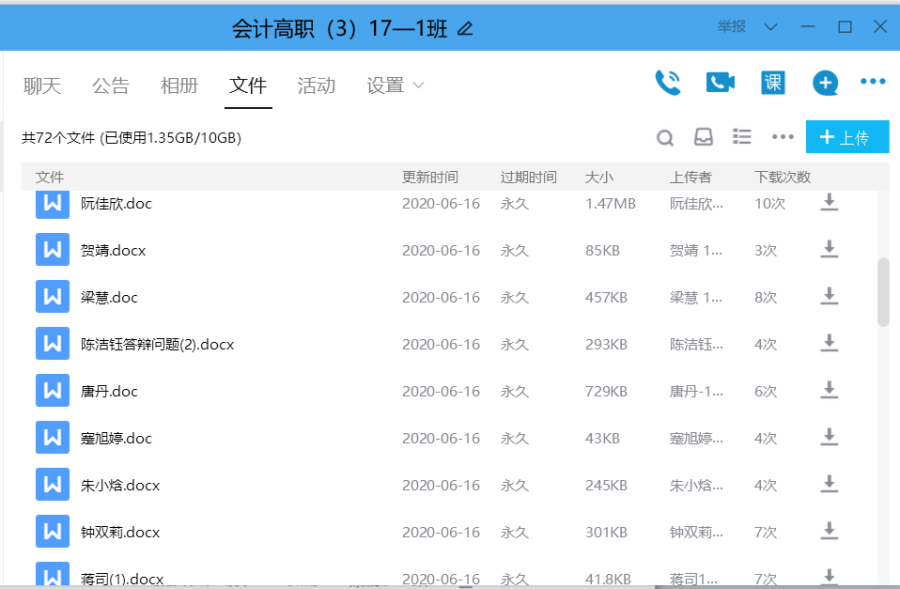Image resolution: width=900 pixels, height=589 pixels.
Task: Click Word icon of 贺靖.docx
Action: [52, 250]
